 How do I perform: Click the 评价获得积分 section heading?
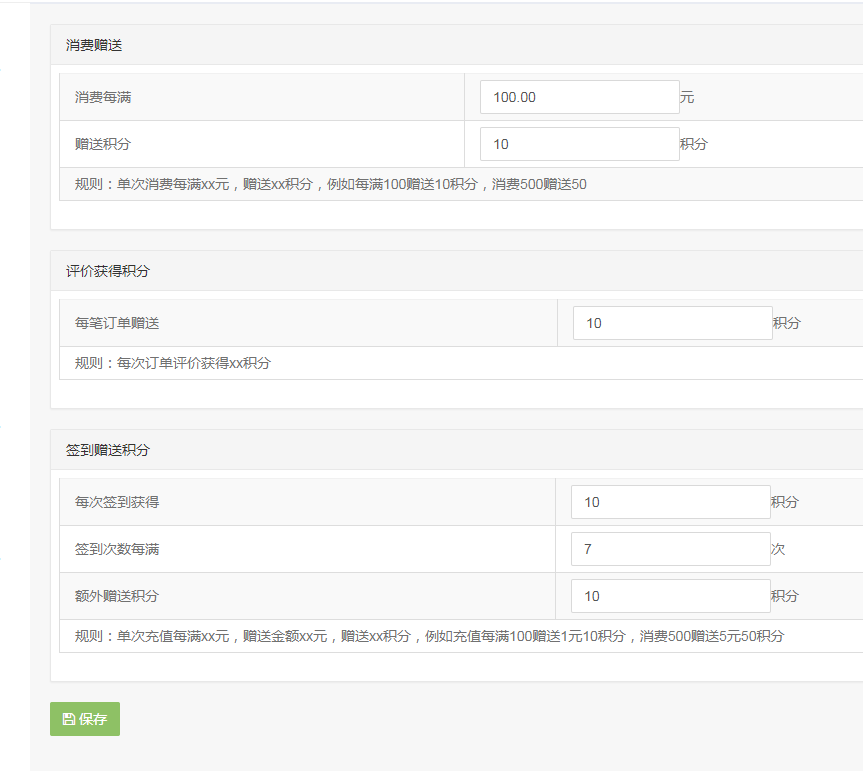click(x=108, y=271)
